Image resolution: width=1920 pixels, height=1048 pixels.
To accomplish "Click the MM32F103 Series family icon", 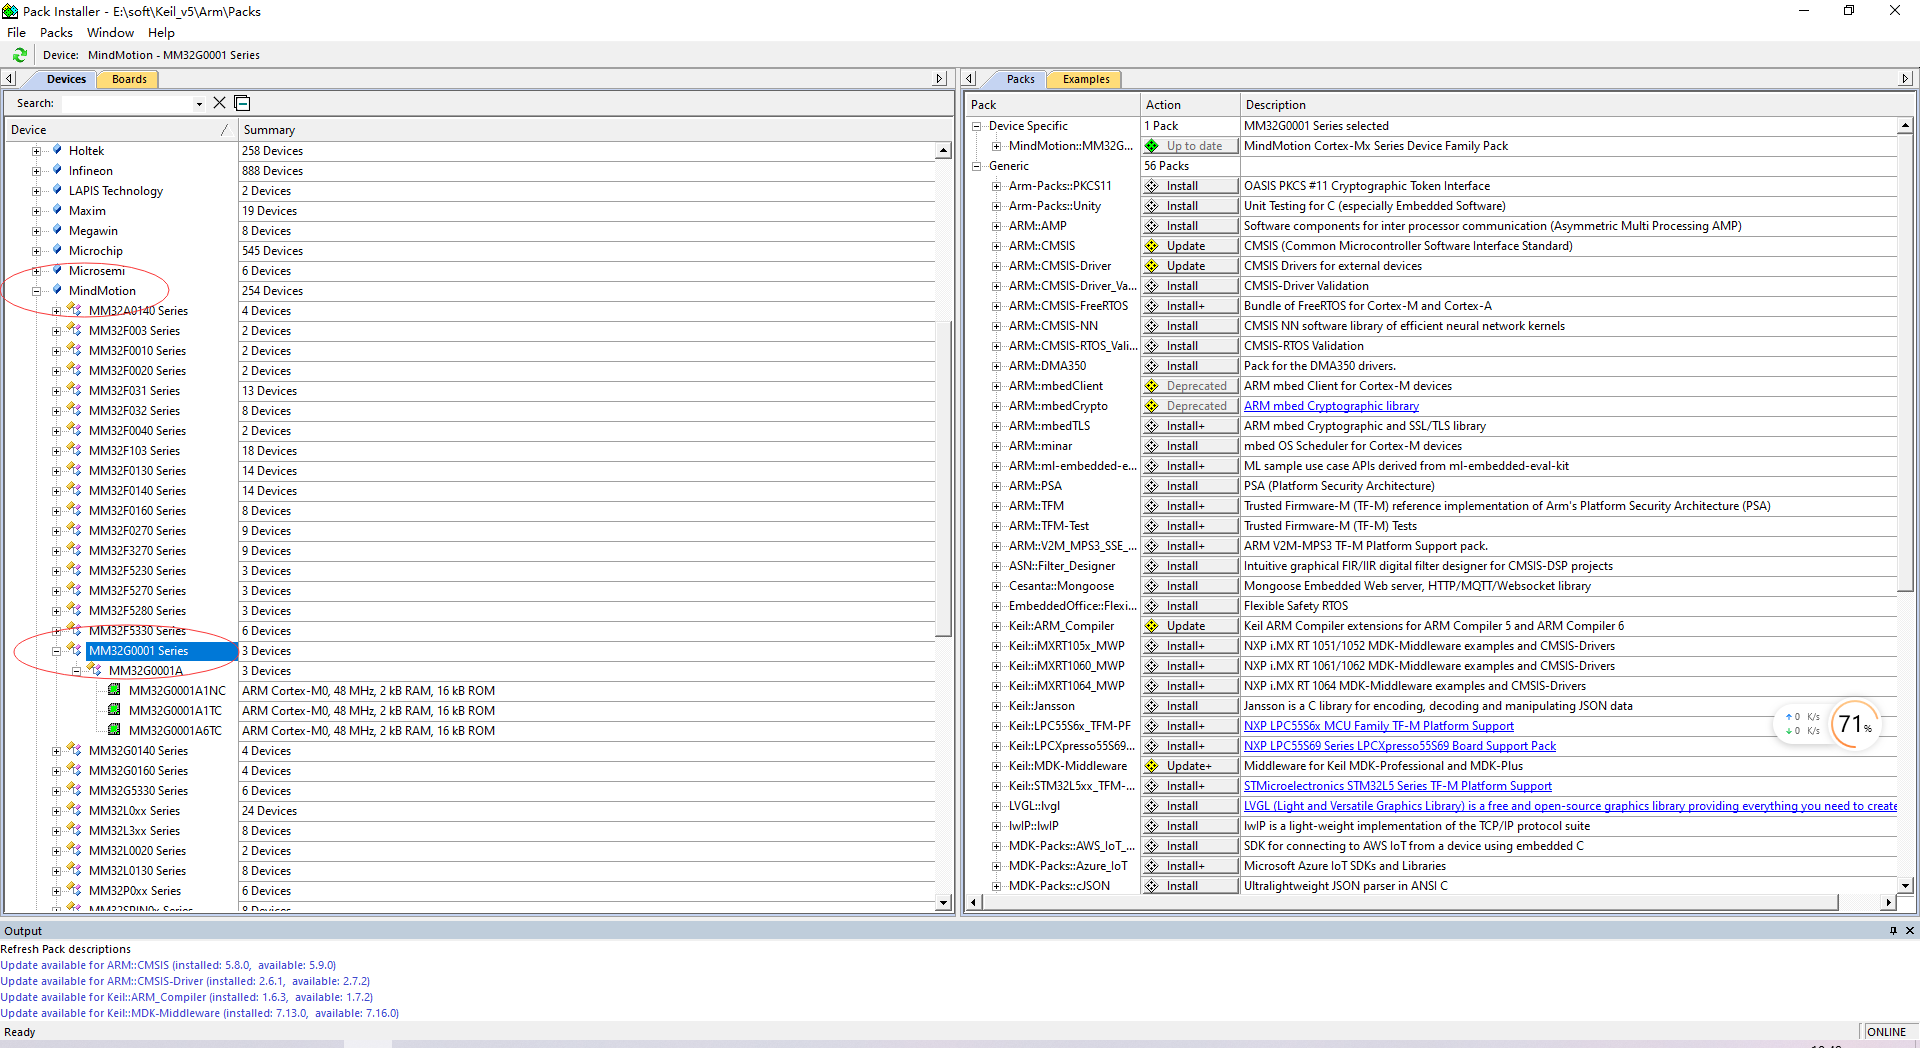I will pyautogui.click(x=75, y=450).
